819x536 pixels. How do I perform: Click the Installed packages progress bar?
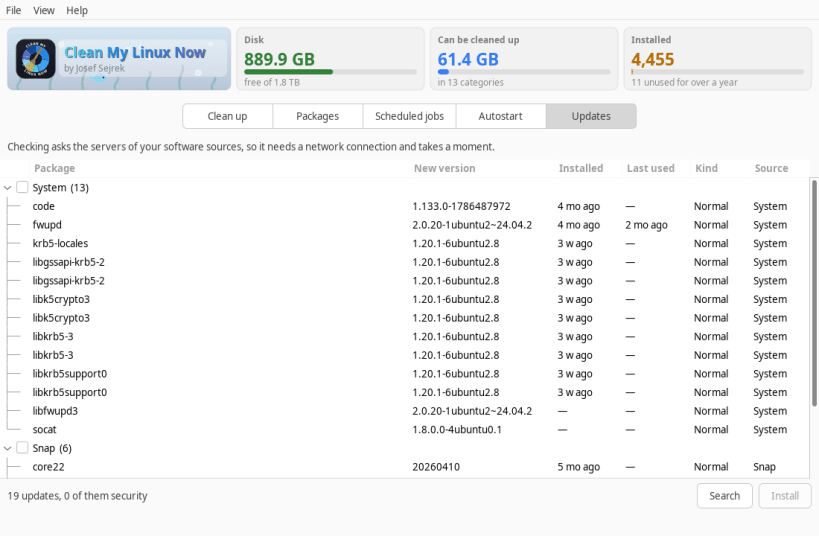[x=718, y=72]
